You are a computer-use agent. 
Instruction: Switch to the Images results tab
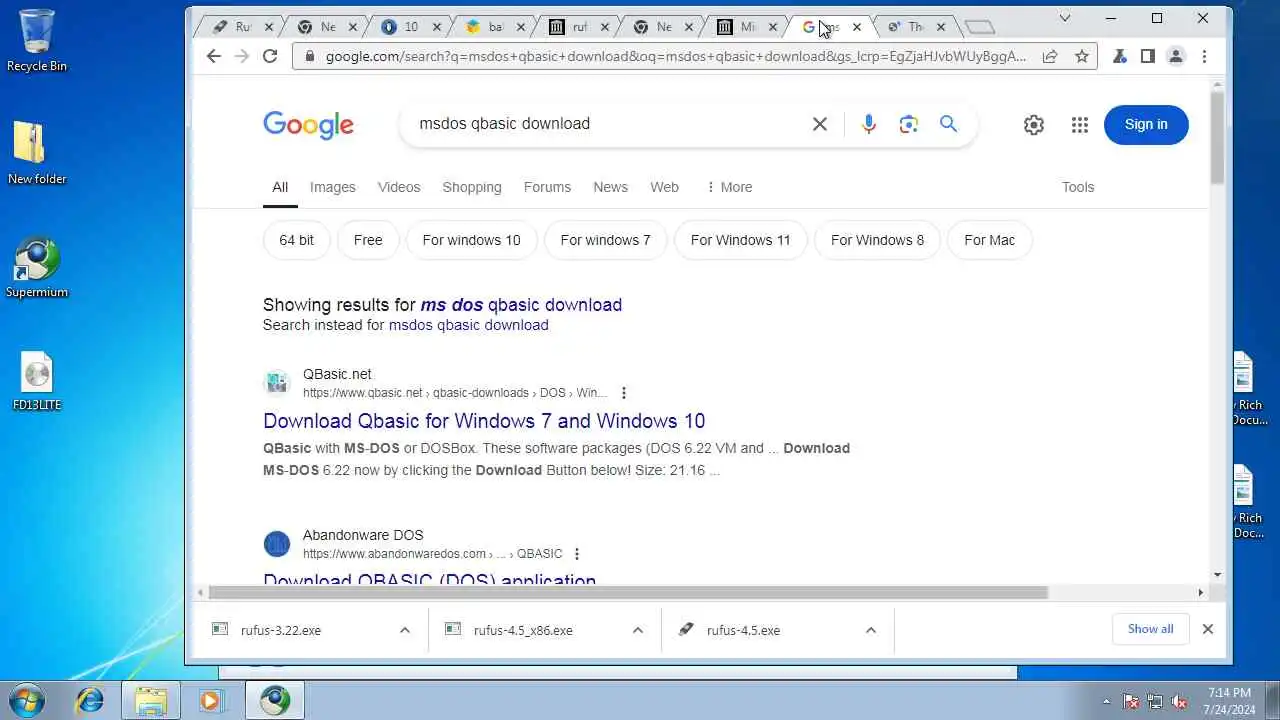point(333,187)
